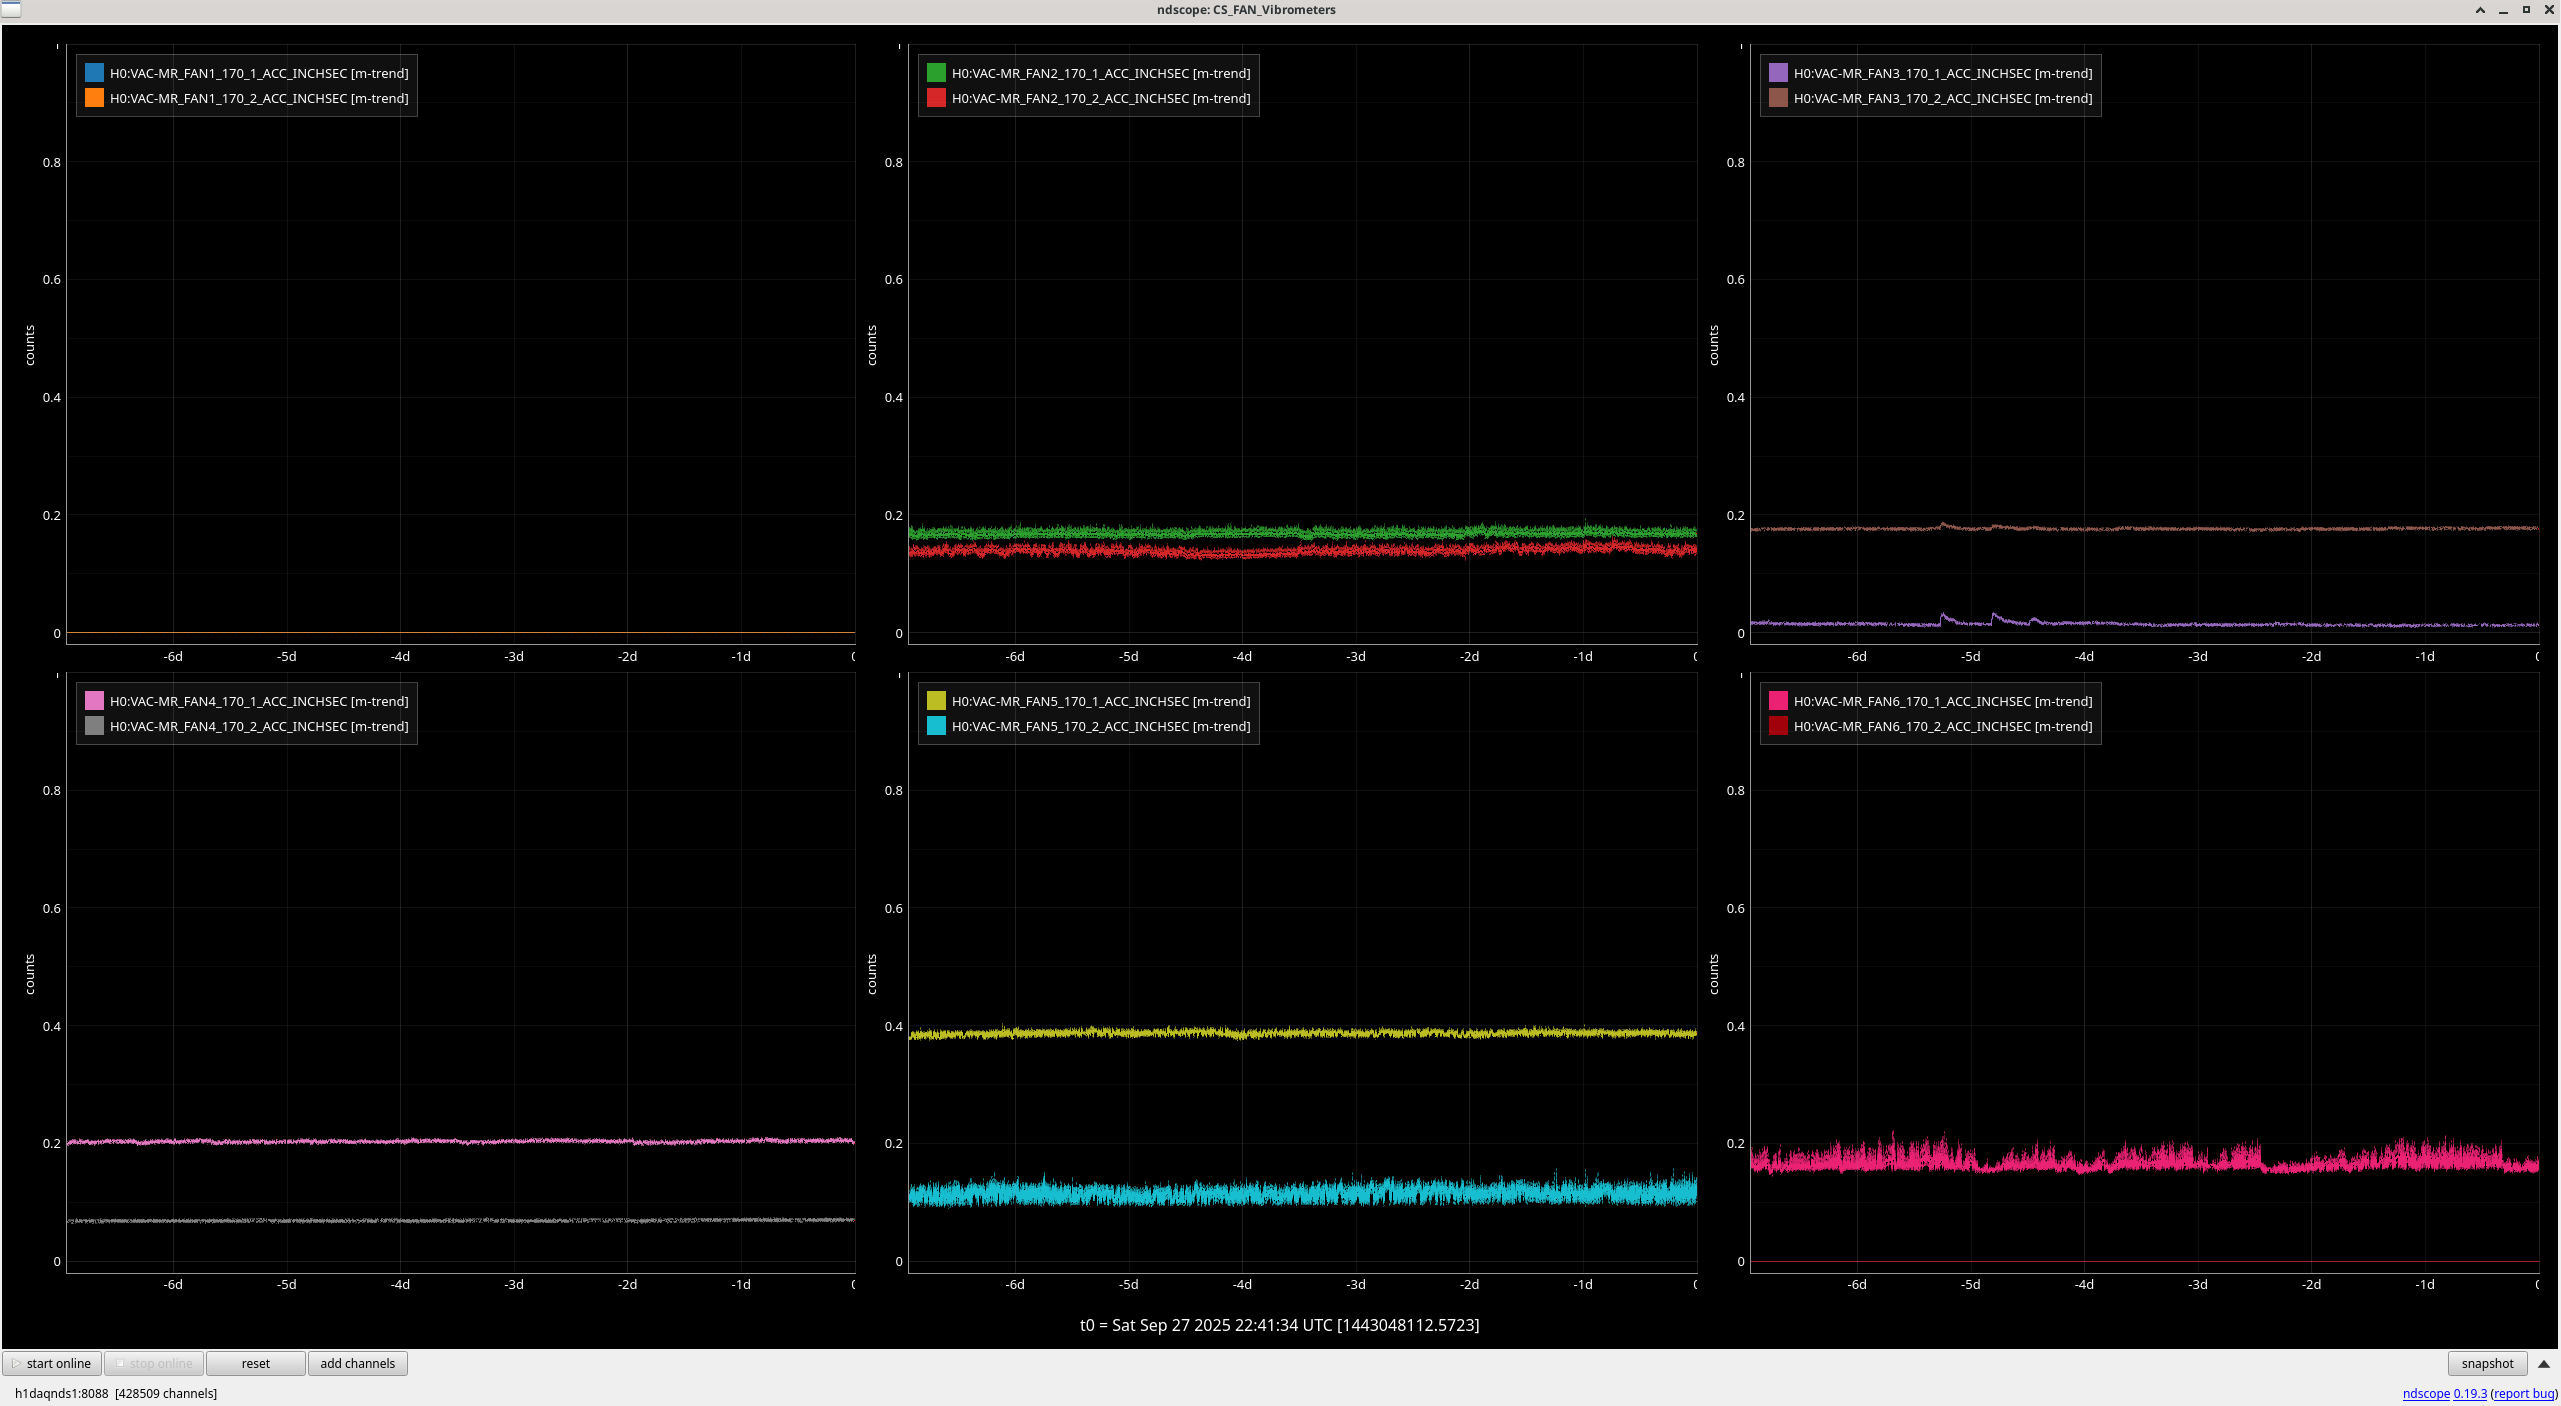This screenshot has height=1406, width=2561.
Task: Click the window menu icon in the title bar
Action: pyautogui.click(x=10, y=9)
